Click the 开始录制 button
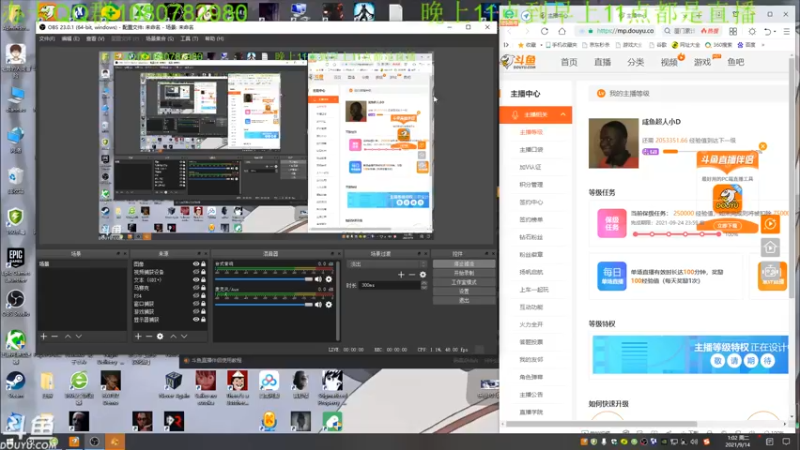 [x=464, y=273]
